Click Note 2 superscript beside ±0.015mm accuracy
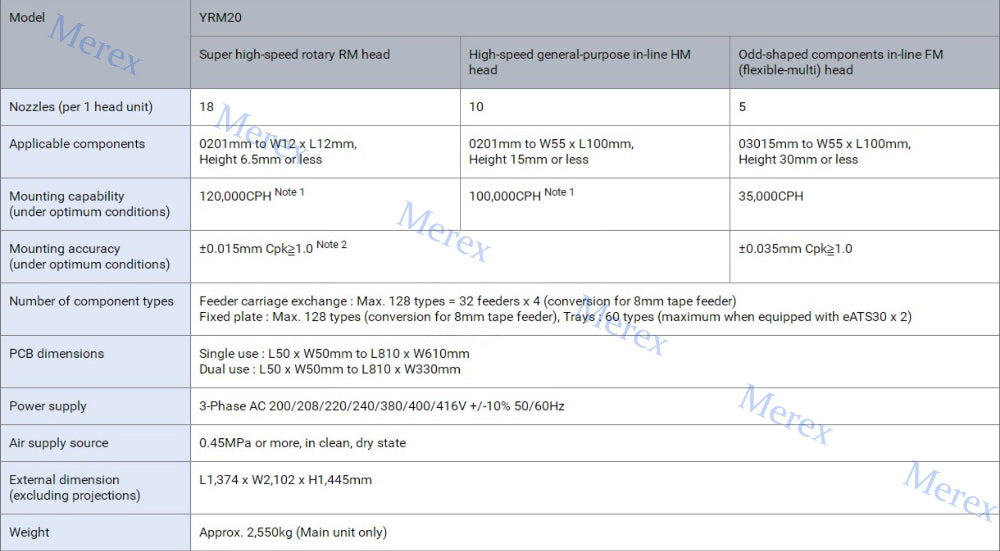This screenshot has height=551, width=1000. click(x=331, y=245)
